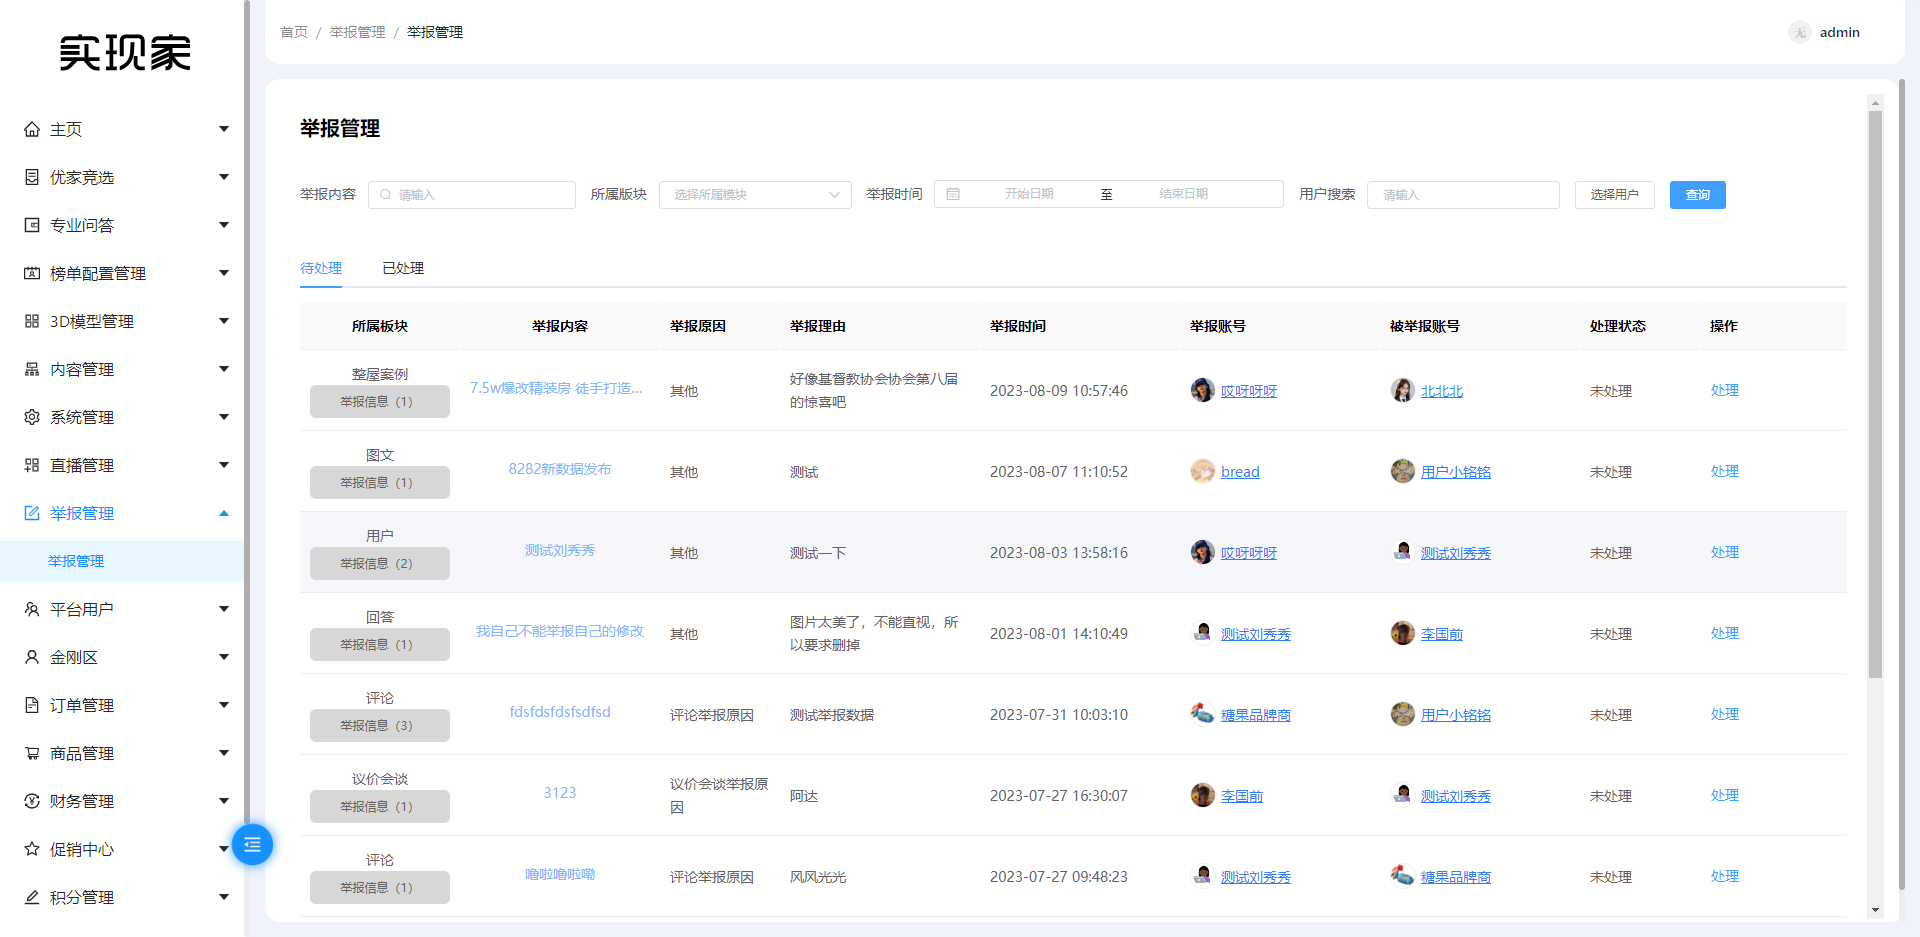Screen dimensions: 1920x937
Task: Expand the 专业问答 menu arrow
Action: pos(224,225)
